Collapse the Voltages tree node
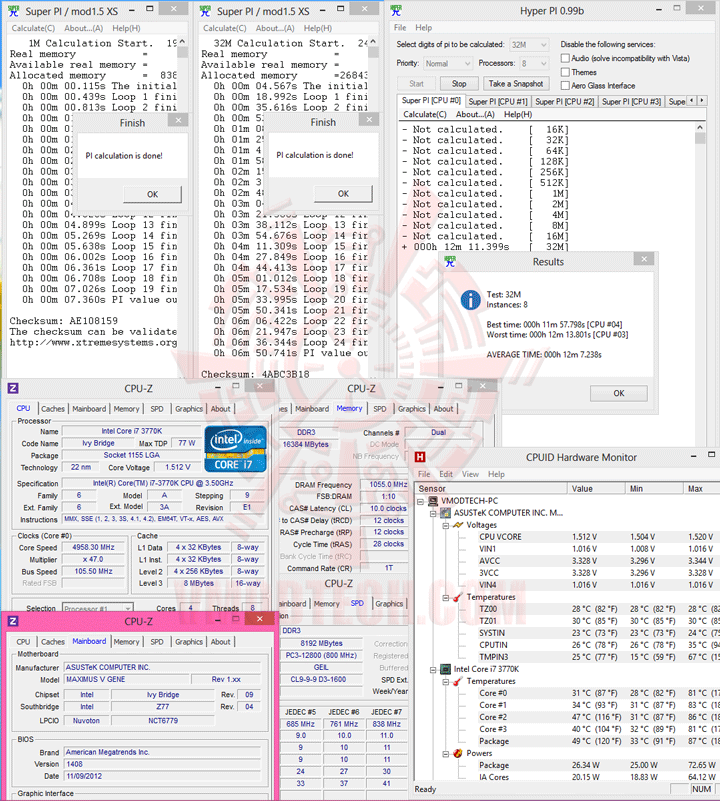The height and width of the screenshot is (801, 720). (445, 525)
